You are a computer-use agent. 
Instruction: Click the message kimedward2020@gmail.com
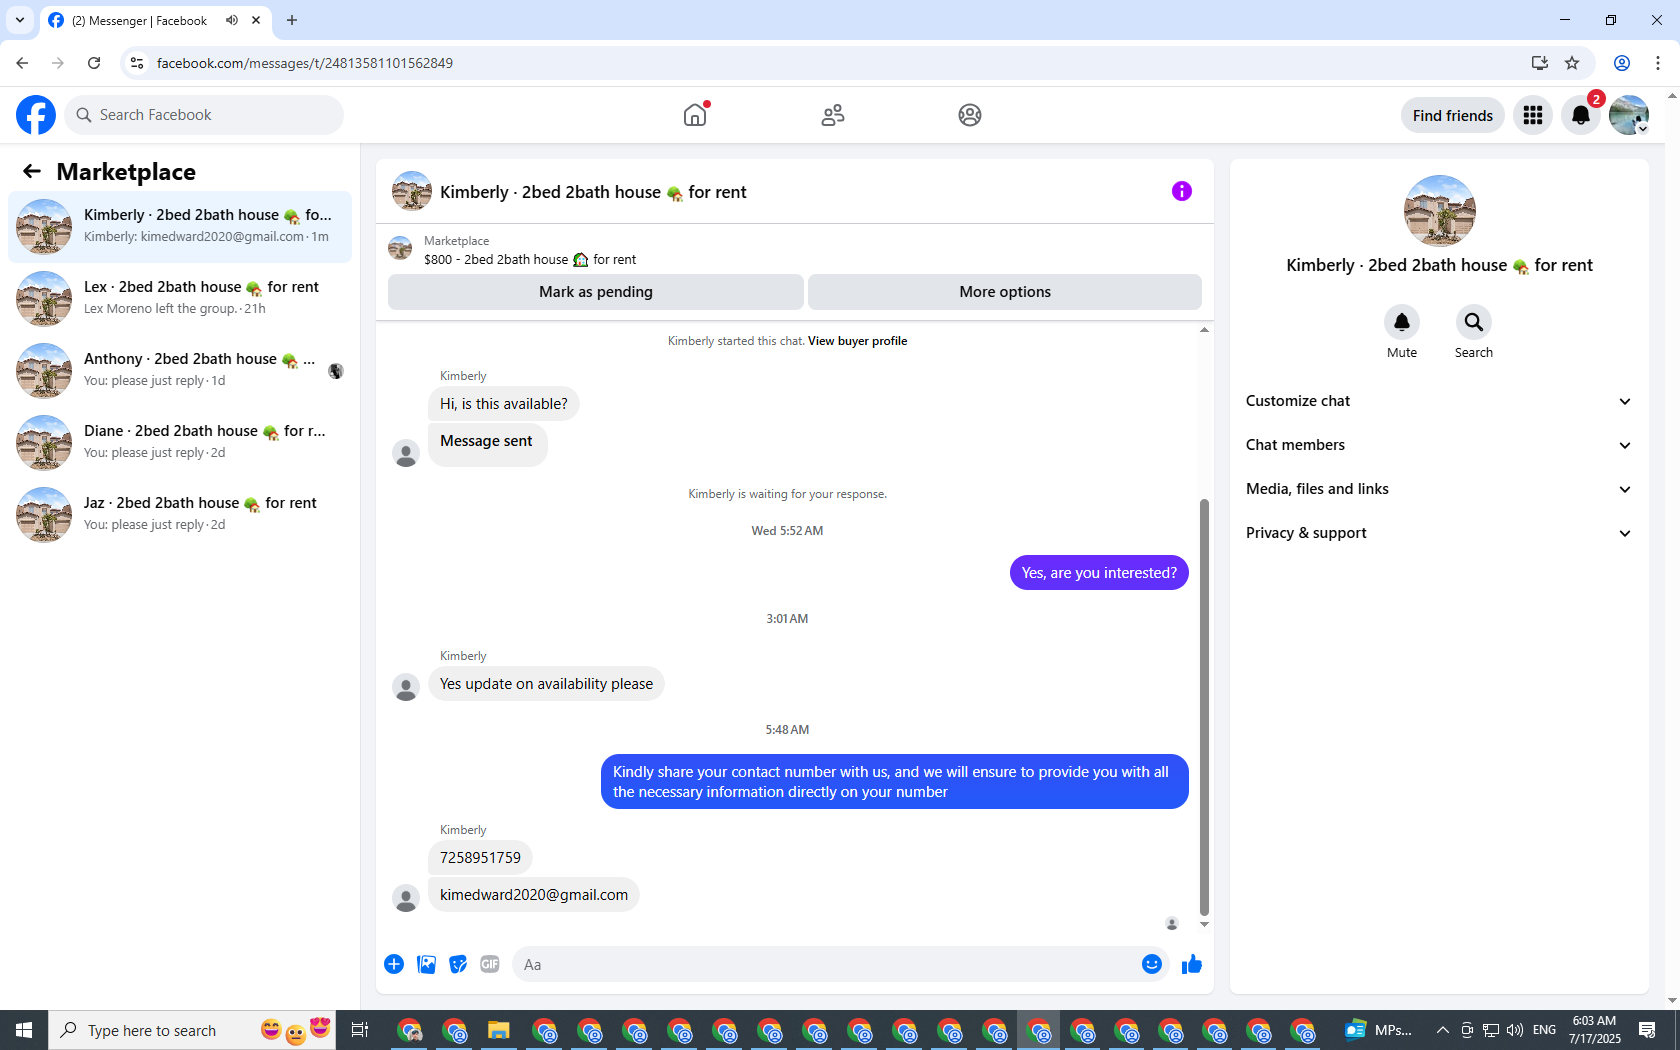(x=534, y=895)
